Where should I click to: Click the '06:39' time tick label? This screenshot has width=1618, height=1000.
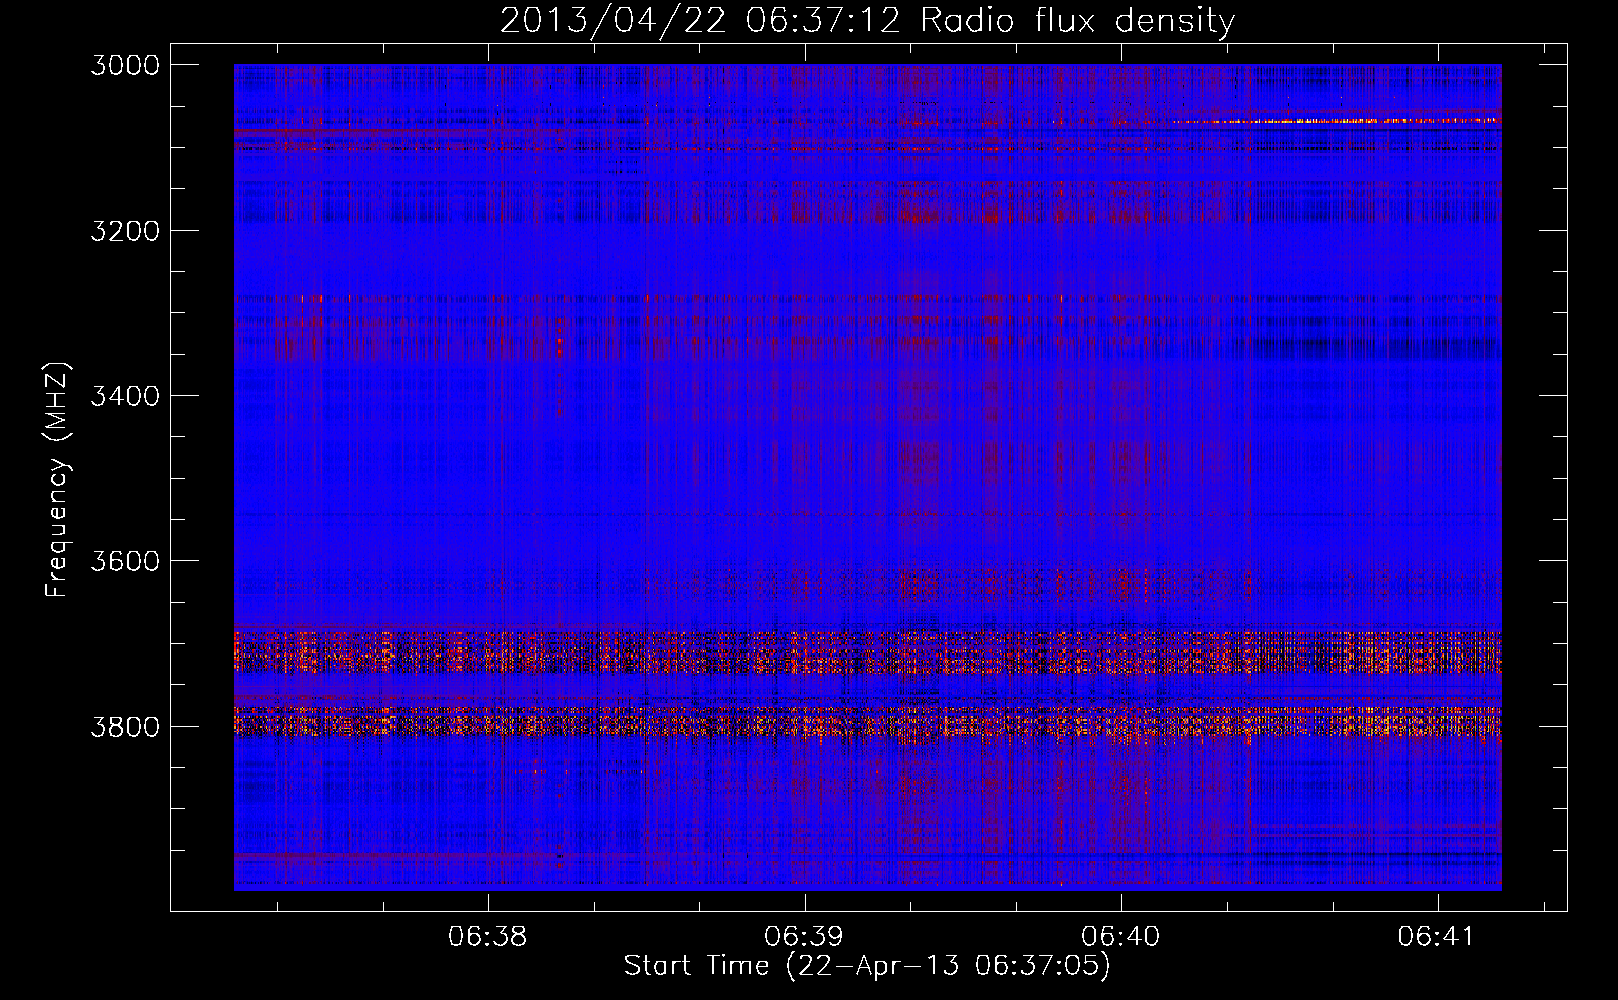coord(804,936)
